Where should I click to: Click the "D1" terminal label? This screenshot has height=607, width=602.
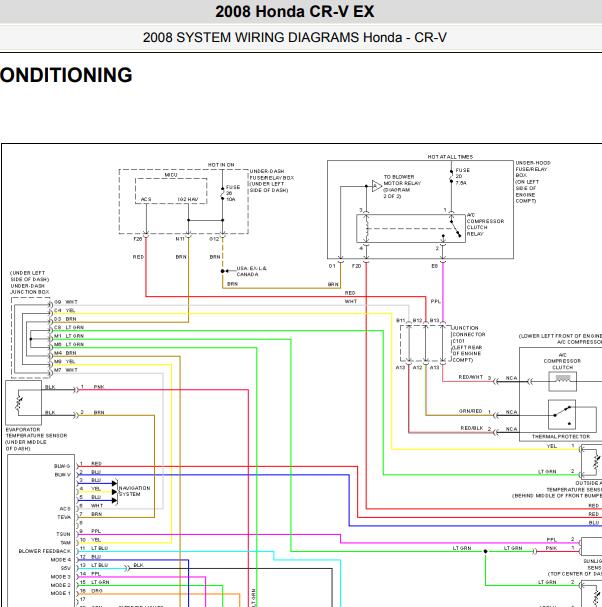point(332,266)
